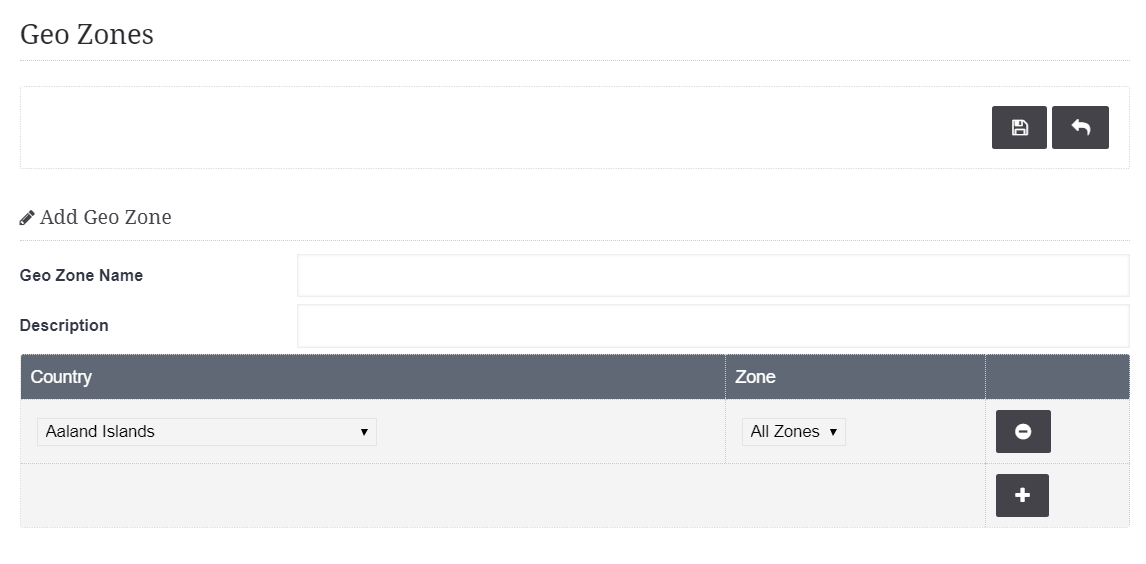Click the empty toolbar panel area
Screen dimensions: 1146x564
coord(504,128)
